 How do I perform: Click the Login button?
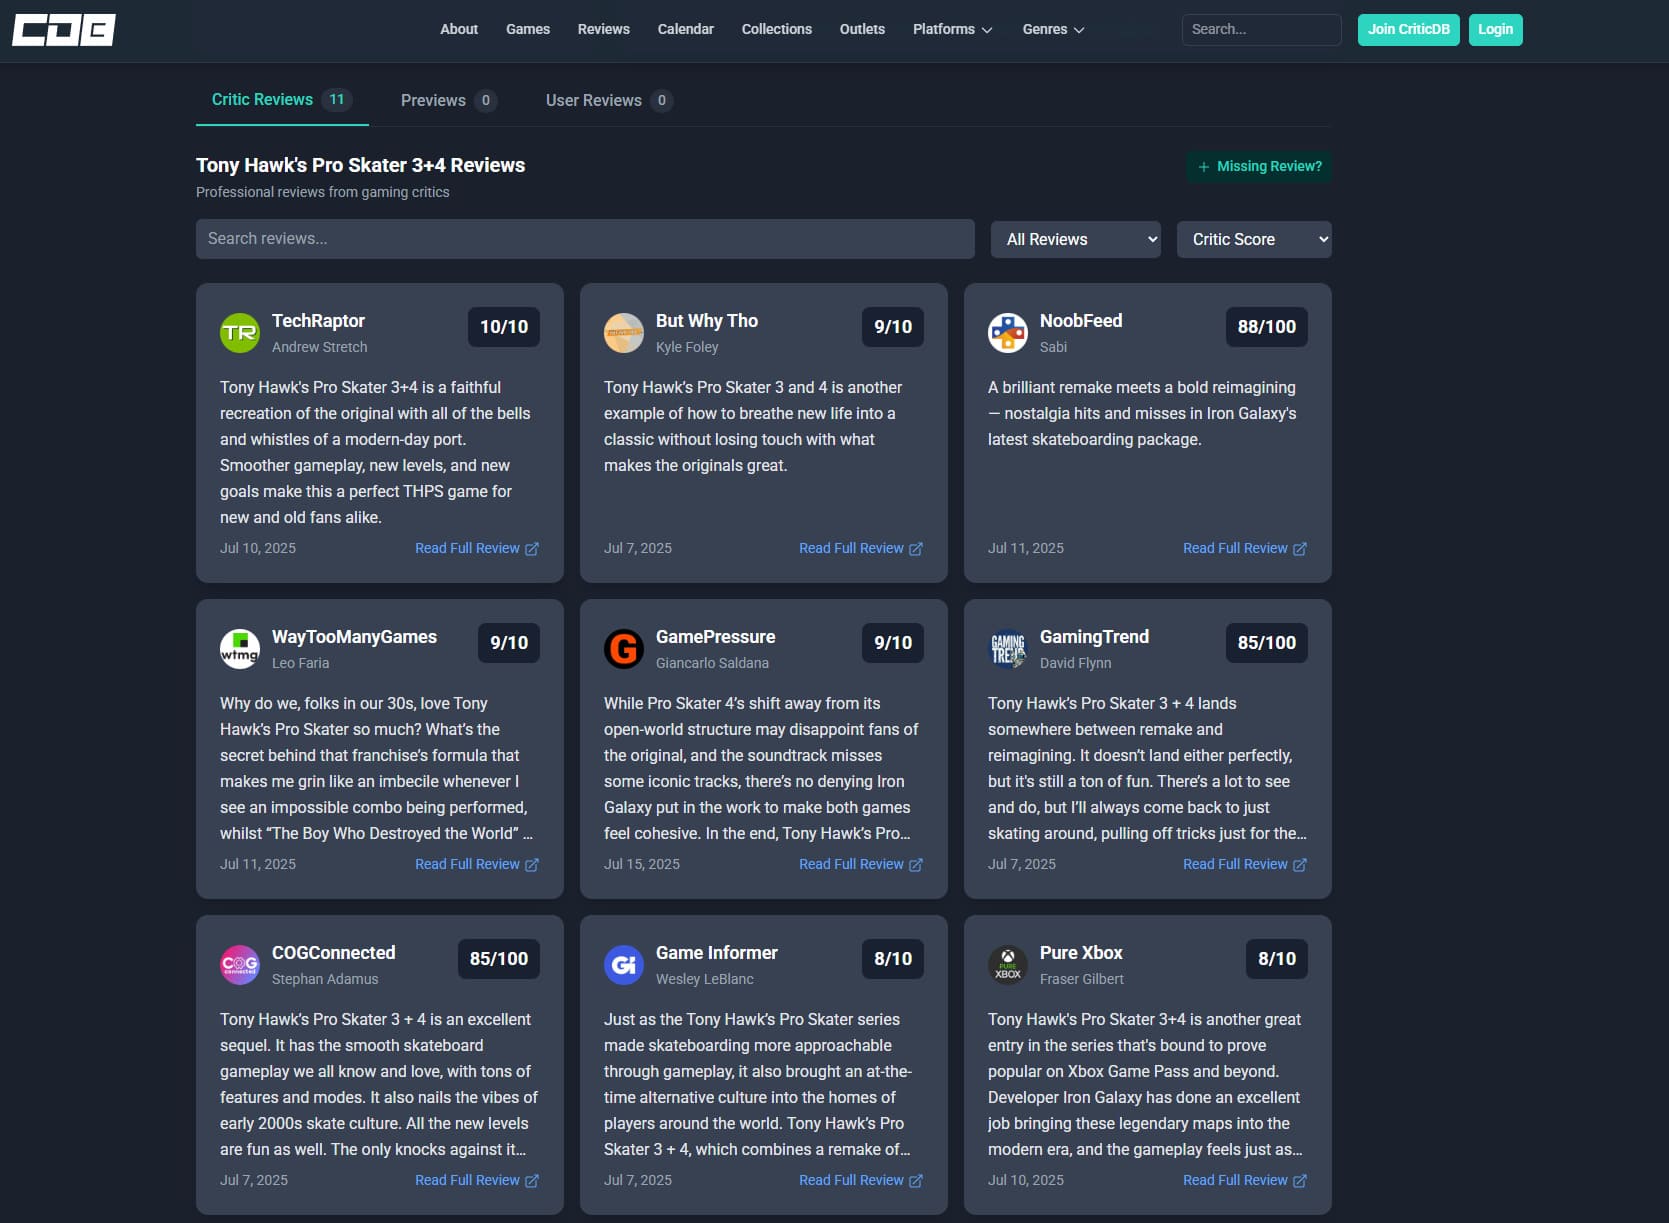point(1496,29)
